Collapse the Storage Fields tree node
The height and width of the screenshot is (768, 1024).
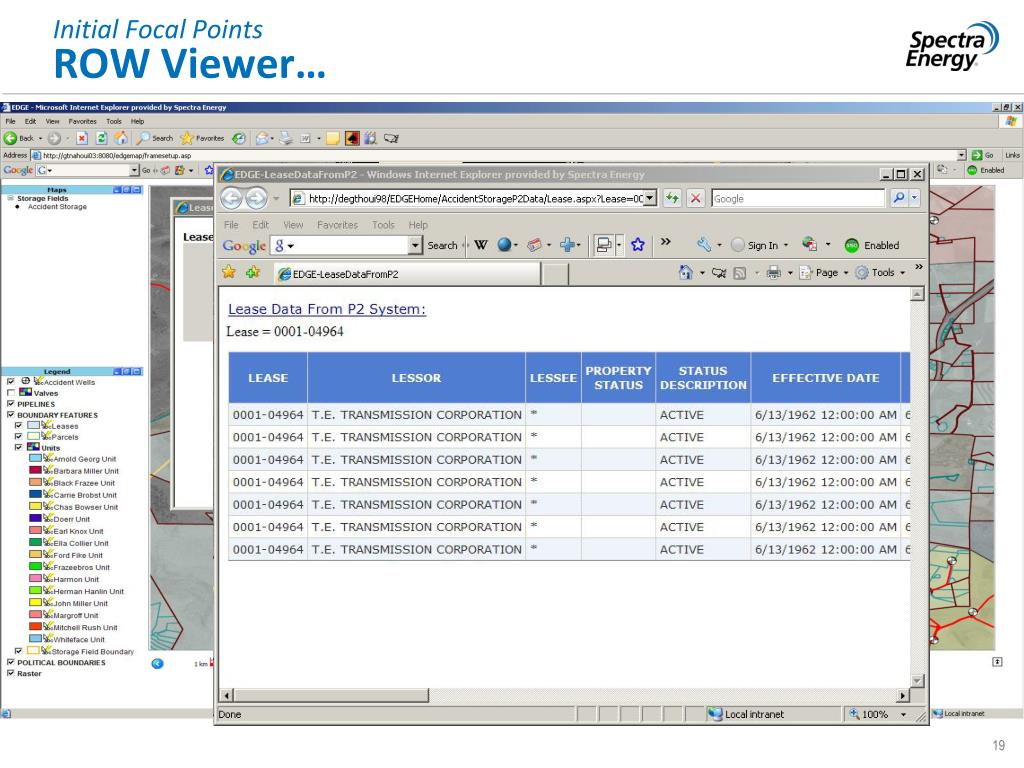click(10, 198)
